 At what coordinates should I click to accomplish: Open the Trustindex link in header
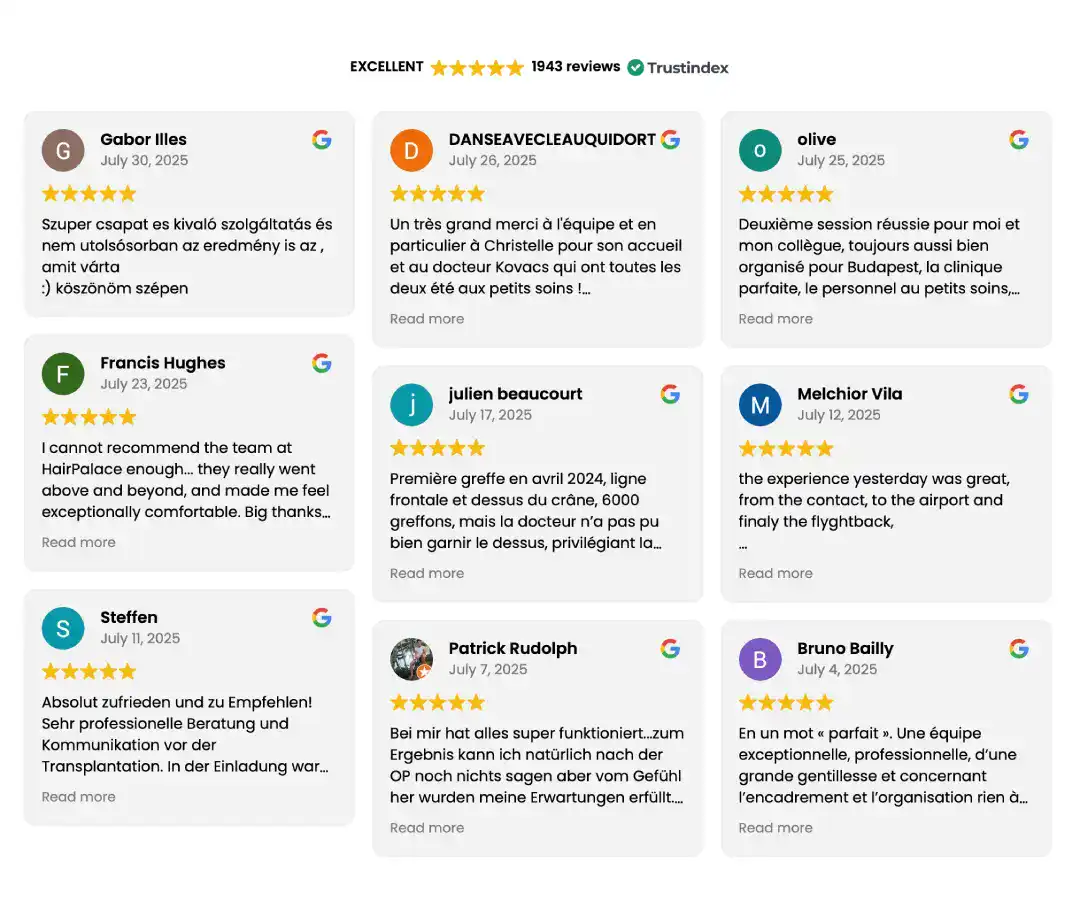tap(687, 68)
